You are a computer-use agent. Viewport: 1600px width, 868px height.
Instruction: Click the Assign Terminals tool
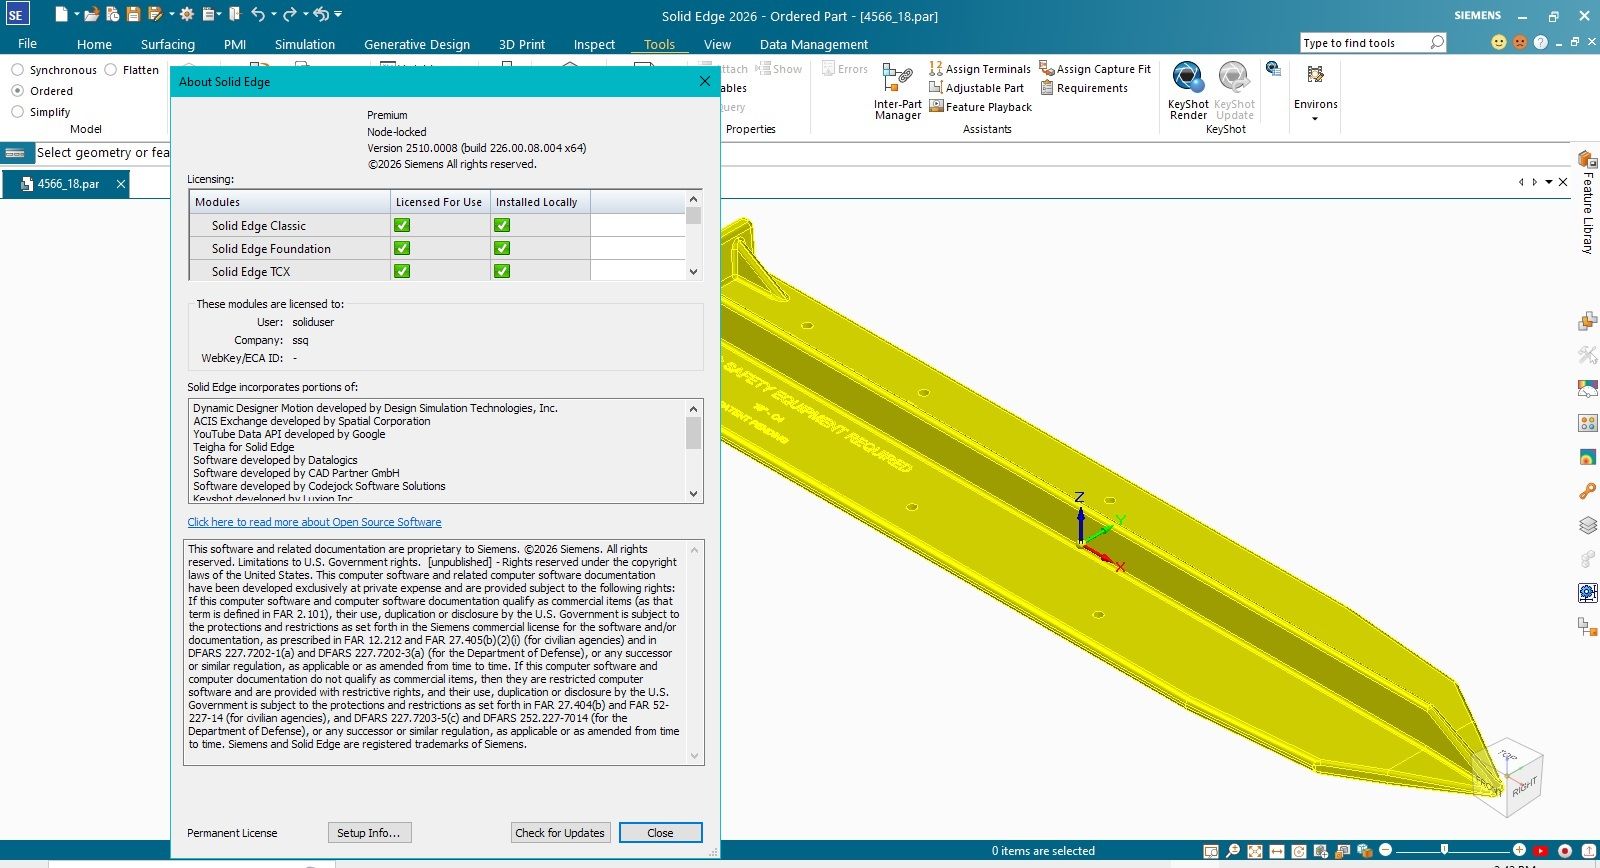click(x=980, y=69)
